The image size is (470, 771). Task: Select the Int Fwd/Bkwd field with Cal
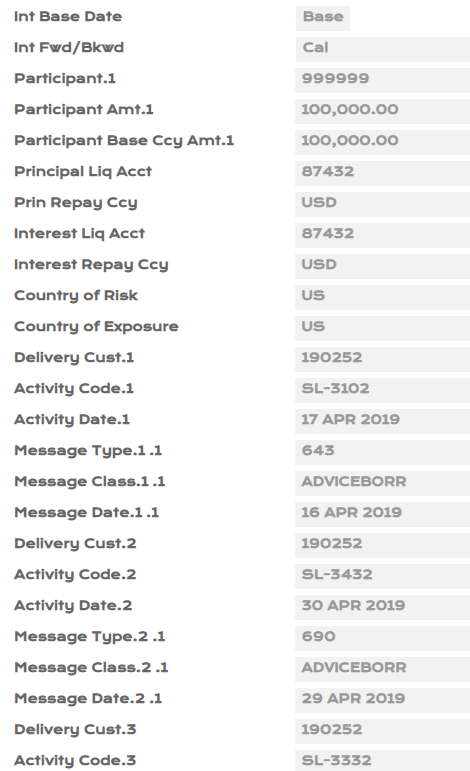click(x=382, y=49)
